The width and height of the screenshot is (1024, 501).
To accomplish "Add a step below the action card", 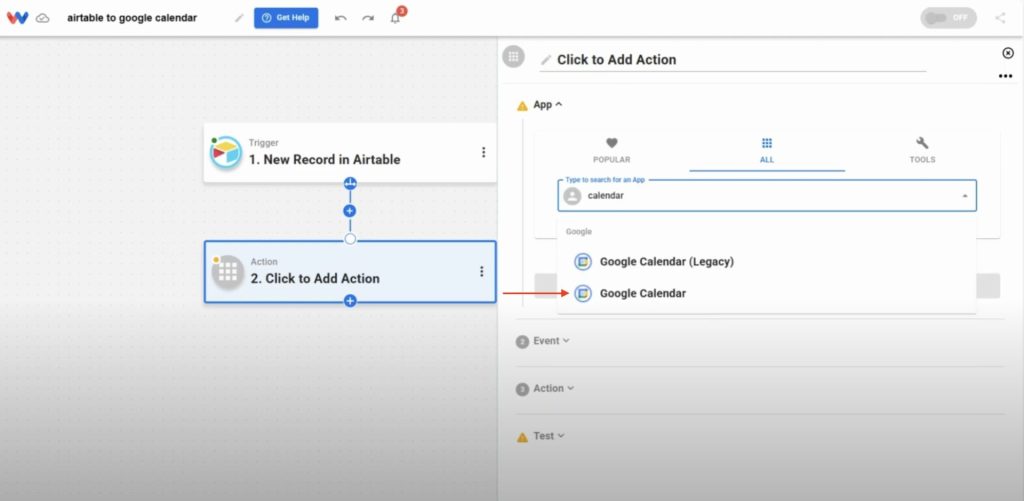I will tap(350, 300).
